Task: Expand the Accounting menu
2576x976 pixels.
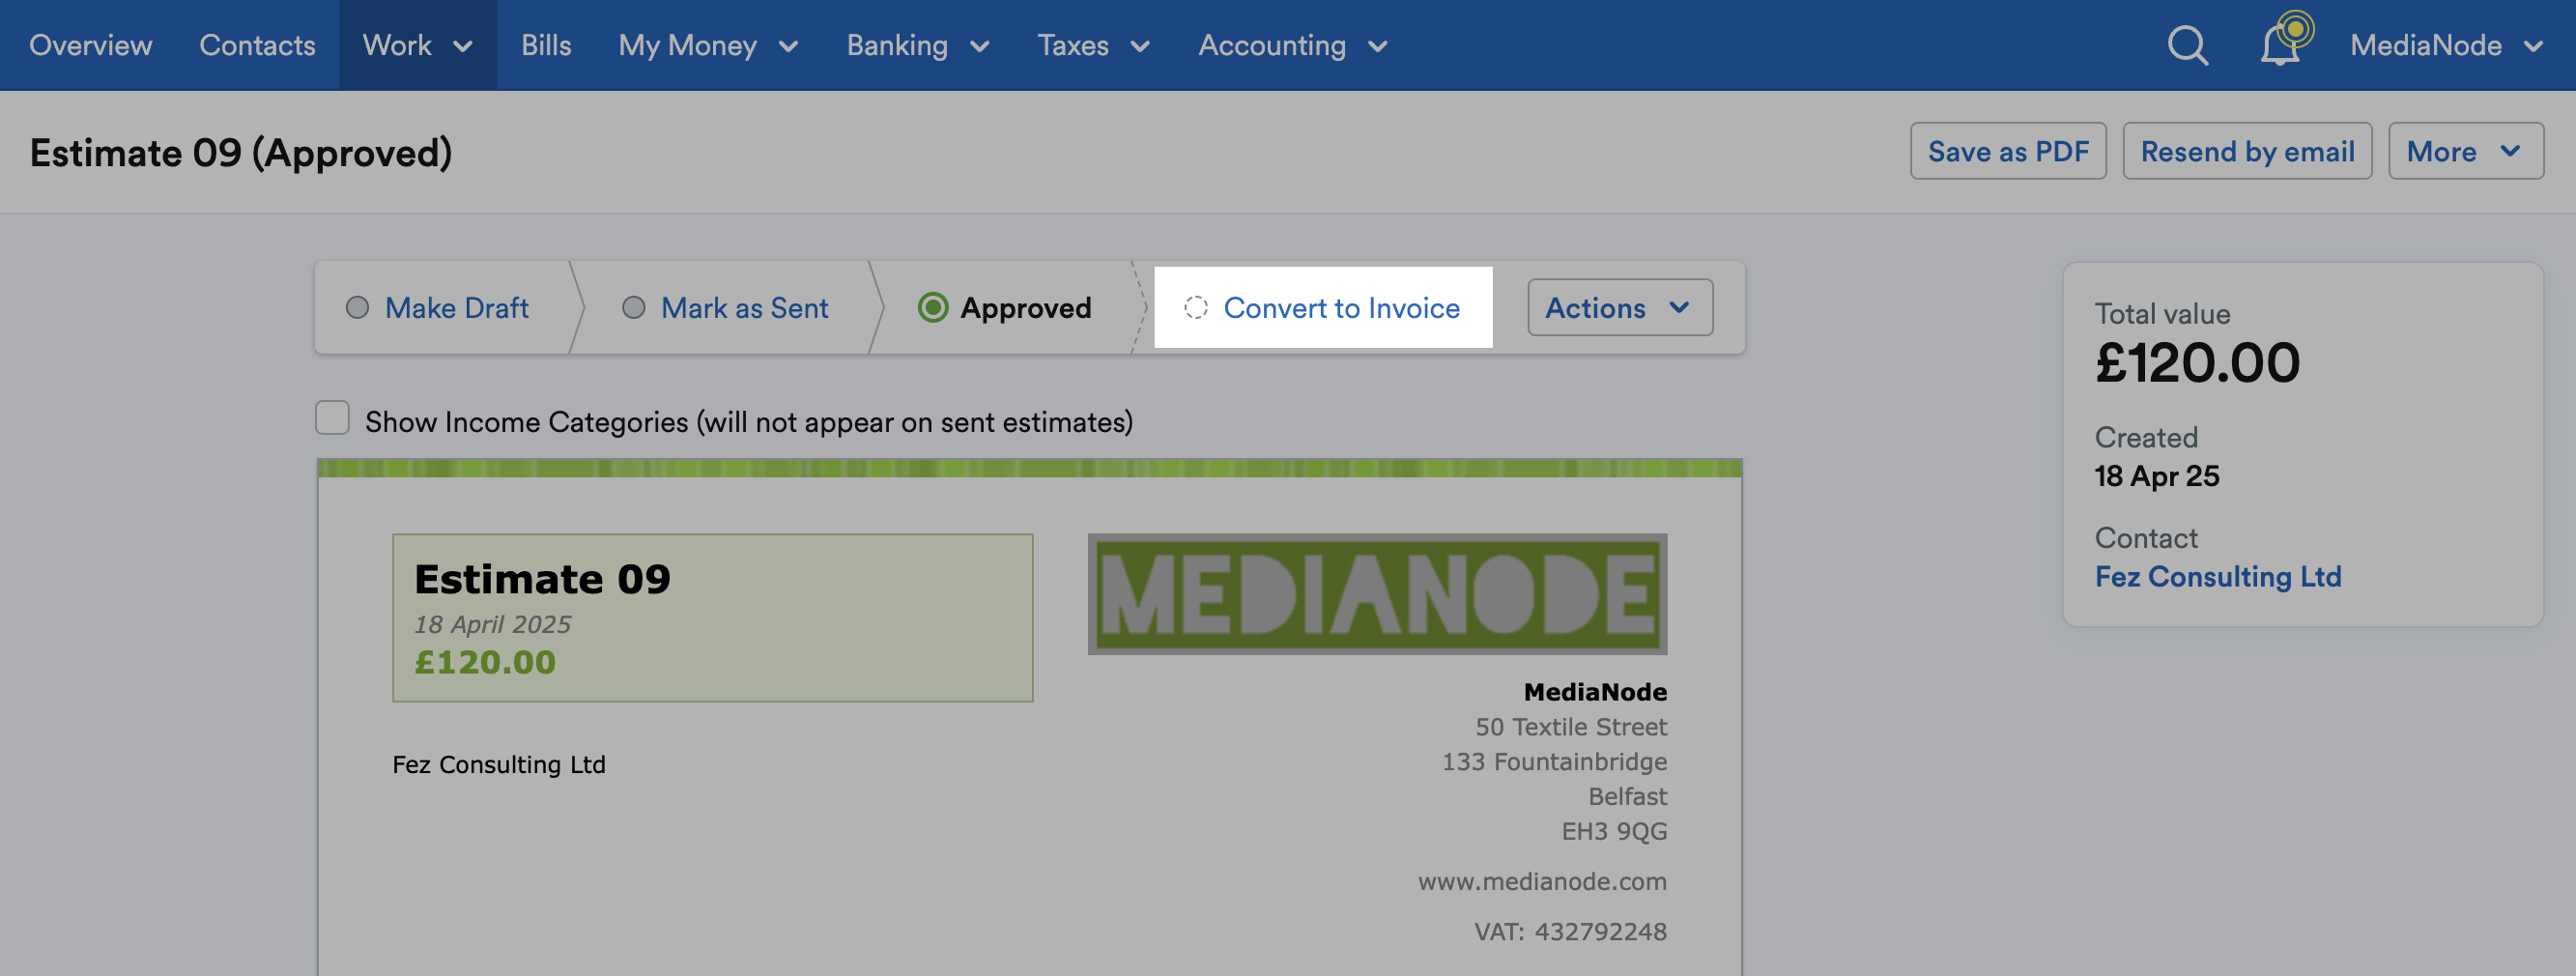Action: point(1293,45)
